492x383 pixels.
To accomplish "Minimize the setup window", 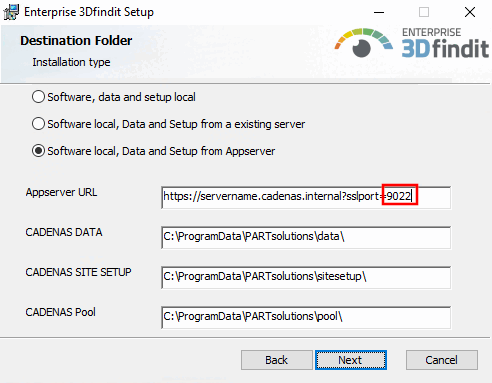I will pos(379,12).
